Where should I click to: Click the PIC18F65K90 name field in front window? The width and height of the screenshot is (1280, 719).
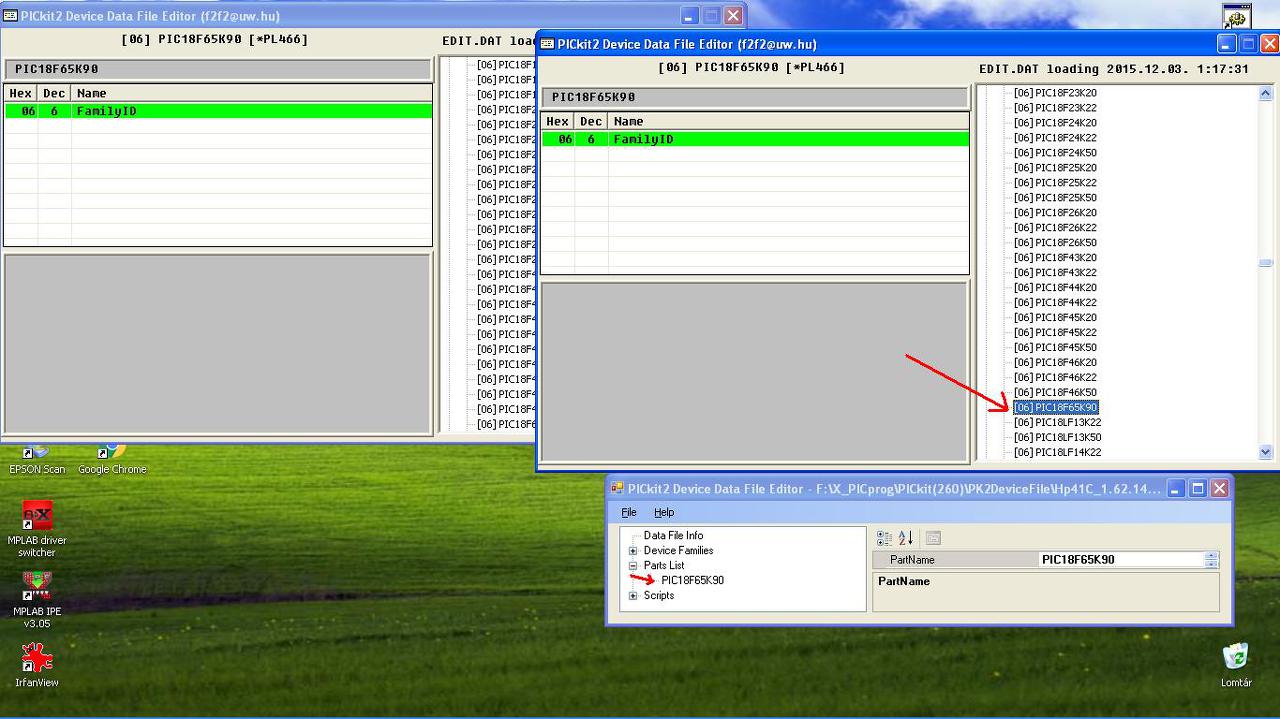[x=755, y=97]
